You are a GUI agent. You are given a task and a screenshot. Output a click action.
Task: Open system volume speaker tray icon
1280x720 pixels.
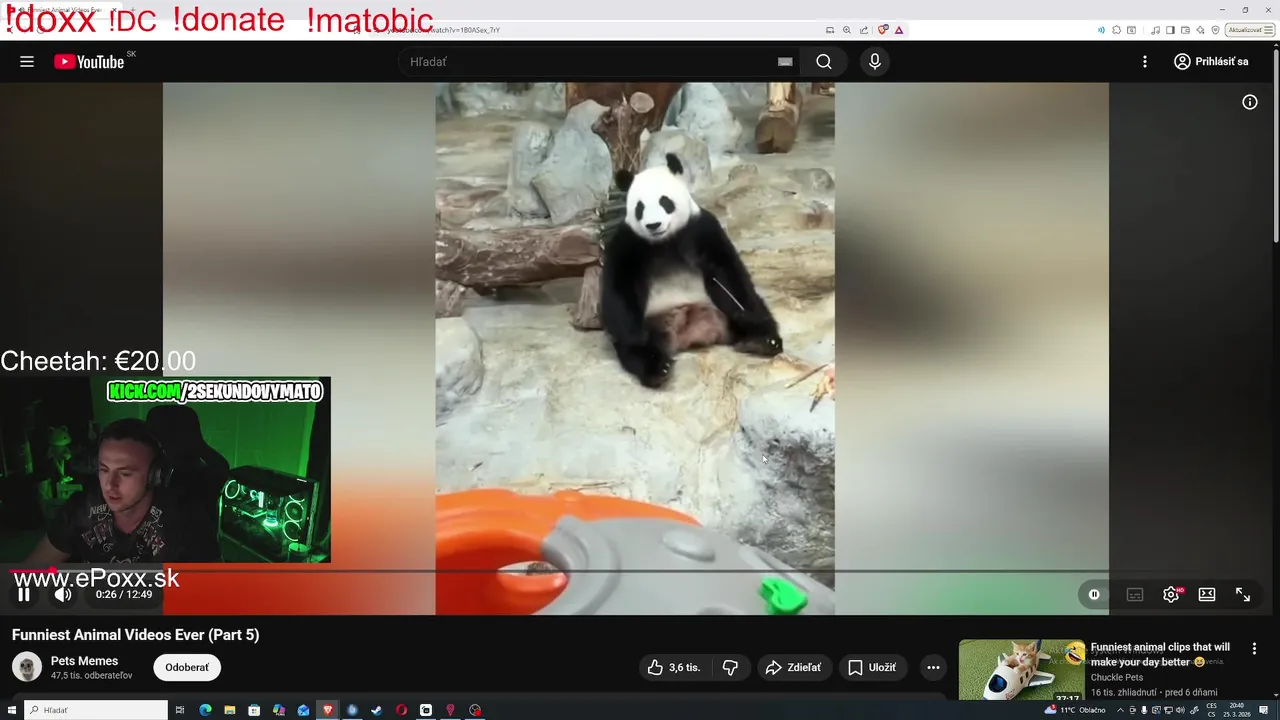click(x=1180, y=710)
